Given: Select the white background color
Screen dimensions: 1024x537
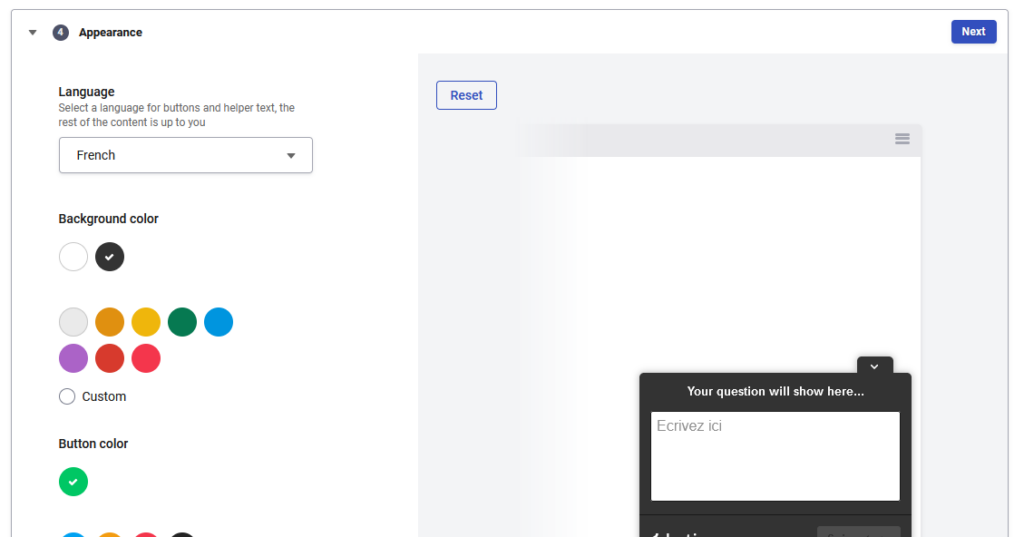Looking at the screenshot, I should pos(73,257).
